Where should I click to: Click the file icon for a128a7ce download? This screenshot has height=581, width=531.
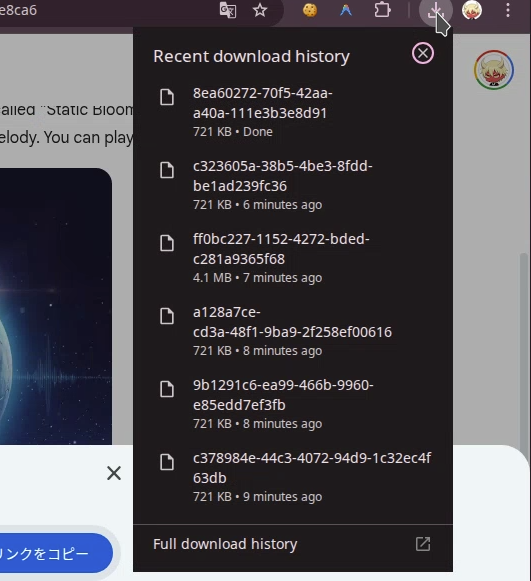(x=167, y=316)
